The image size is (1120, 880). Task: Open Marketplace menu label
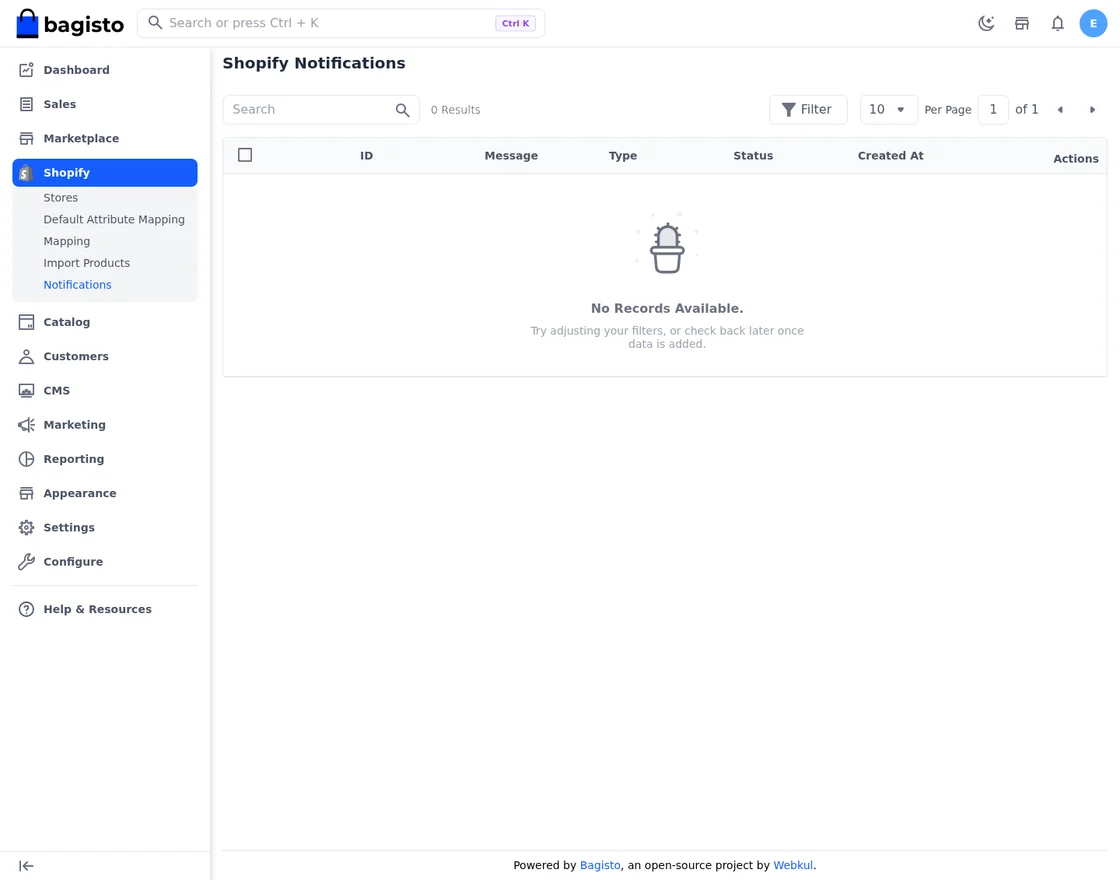click(81, 139)
